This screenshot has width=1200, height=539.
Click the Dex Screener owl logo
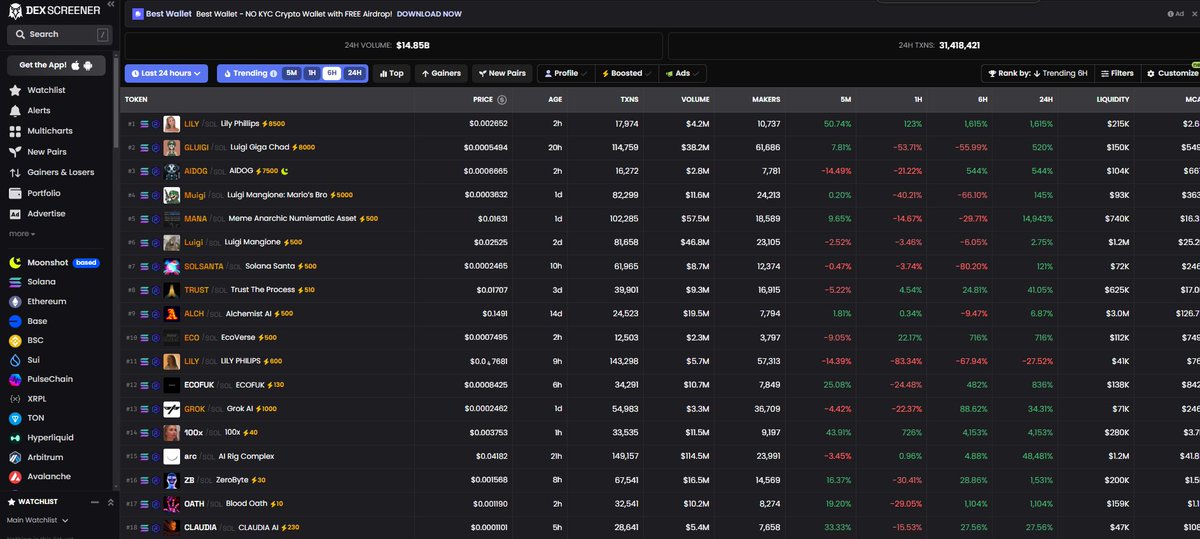point(16,10)
